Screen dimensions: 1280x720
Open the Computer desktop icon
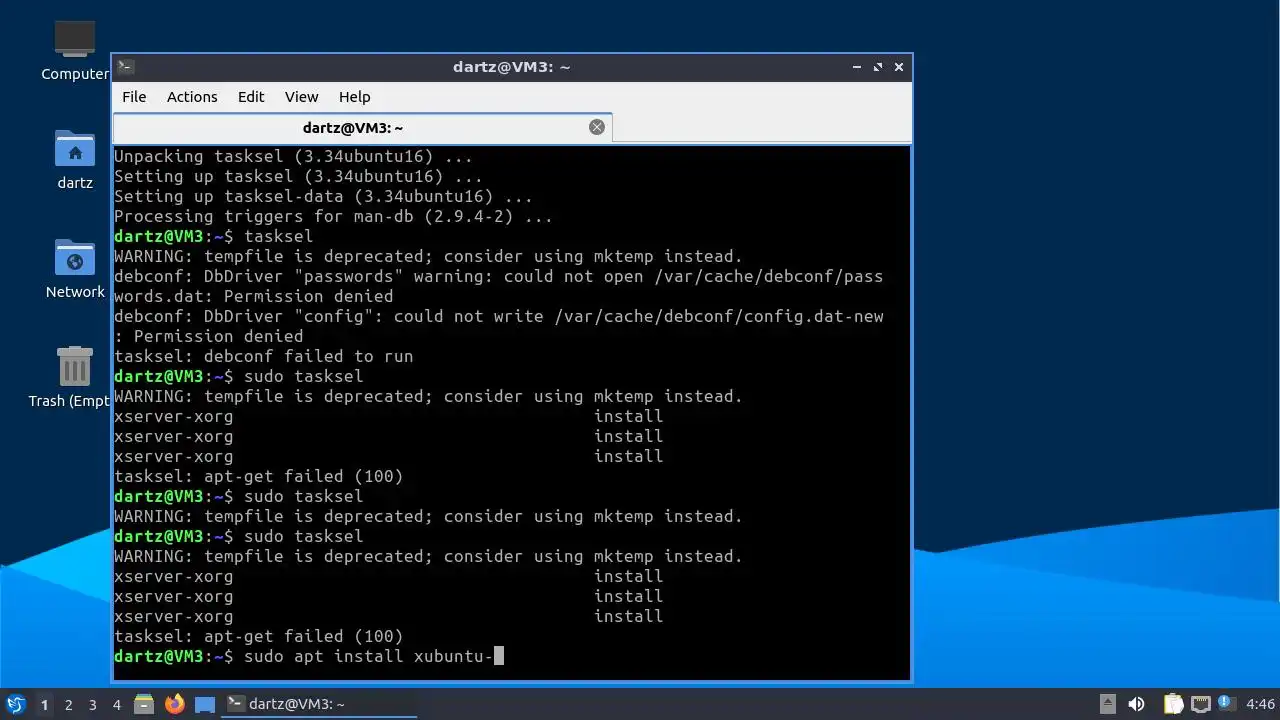(x=75, y=50)
